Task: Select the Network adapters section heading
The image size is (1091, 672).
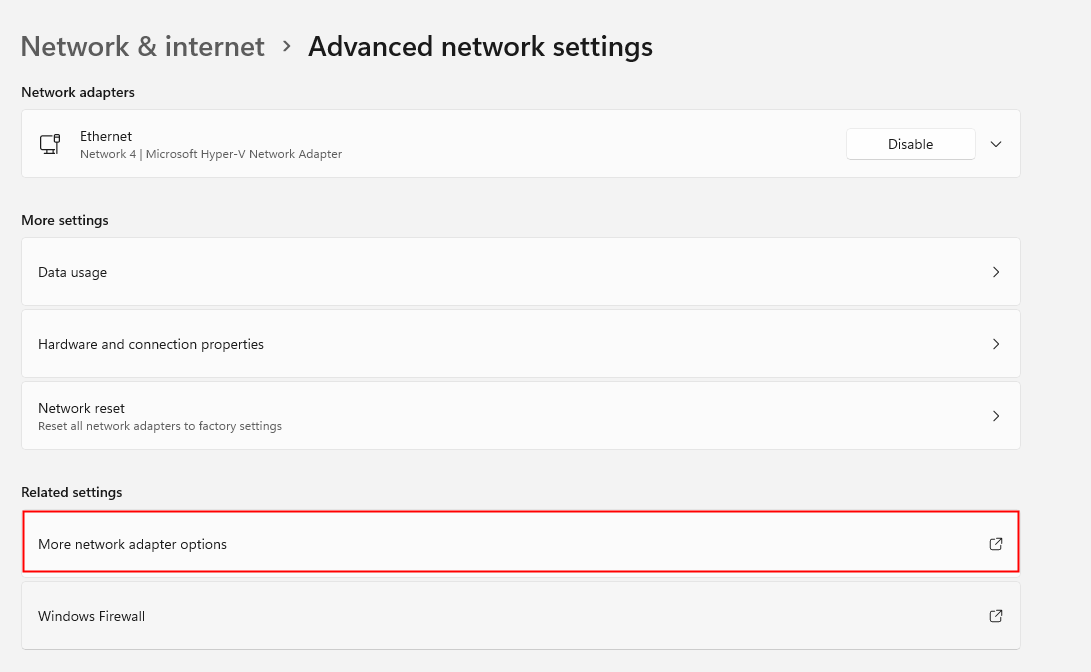Action: [x=78, y=92]
